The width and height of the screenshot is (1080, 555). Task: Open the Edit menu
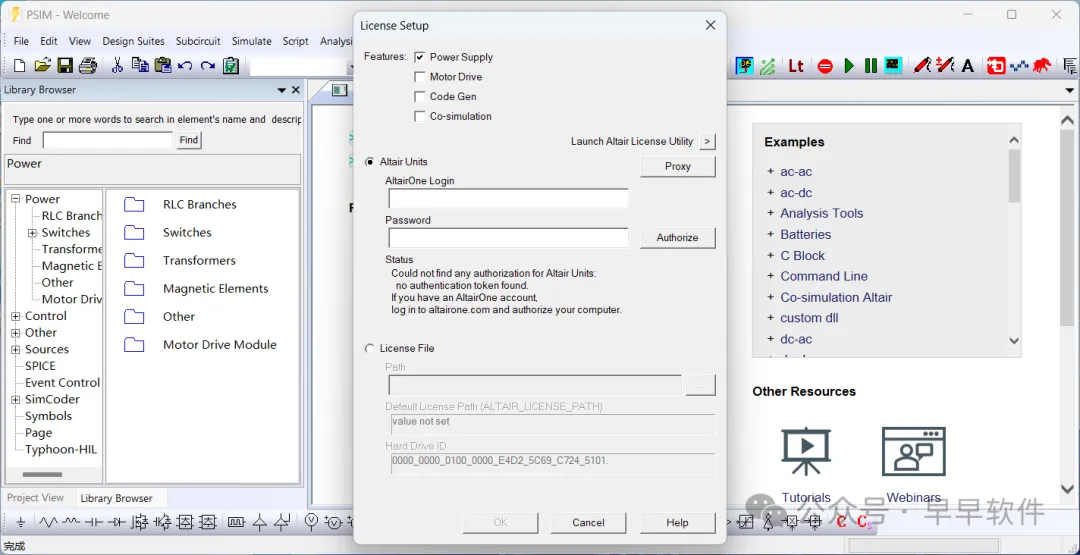(48, 41)
